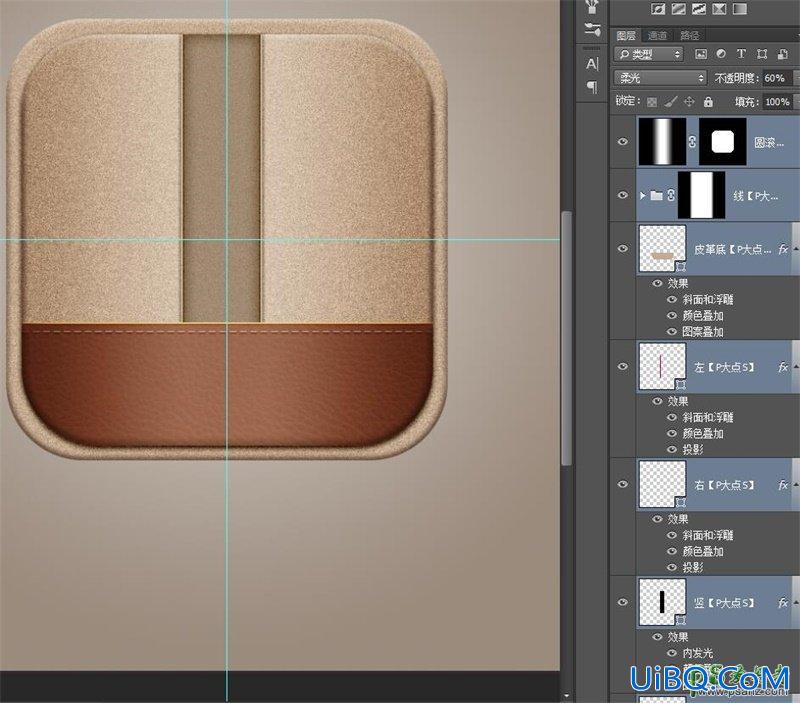Toggle visibility of the 右【P大点S】 layer
Screen dimensions: 800x703
click(623, 484)
